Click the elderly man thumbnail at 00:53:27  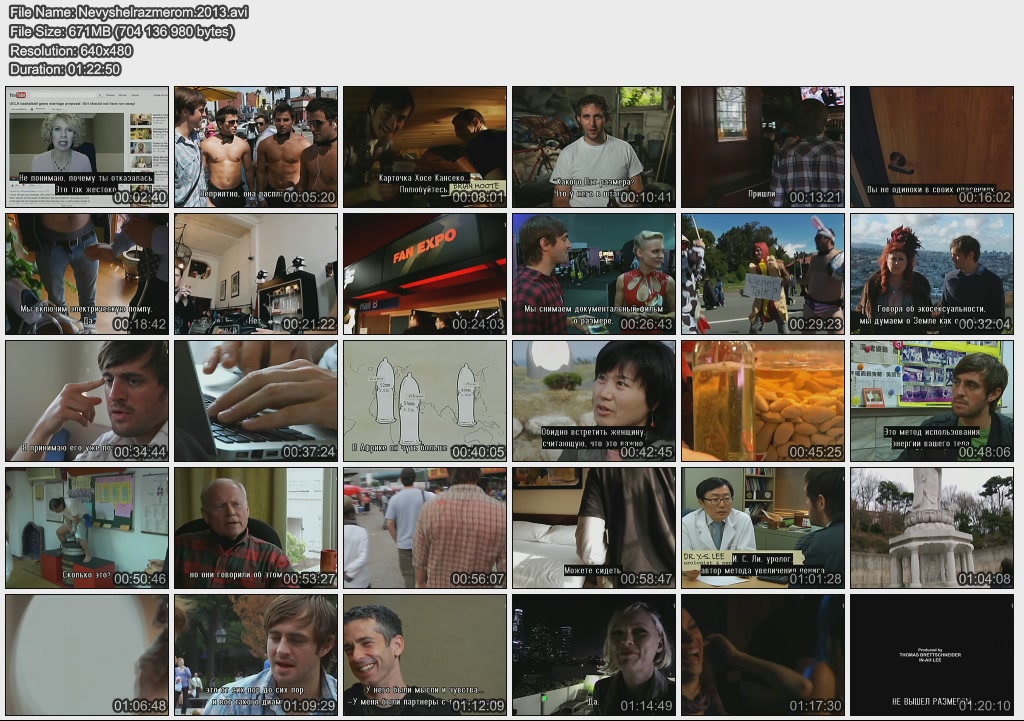[256, 528]
